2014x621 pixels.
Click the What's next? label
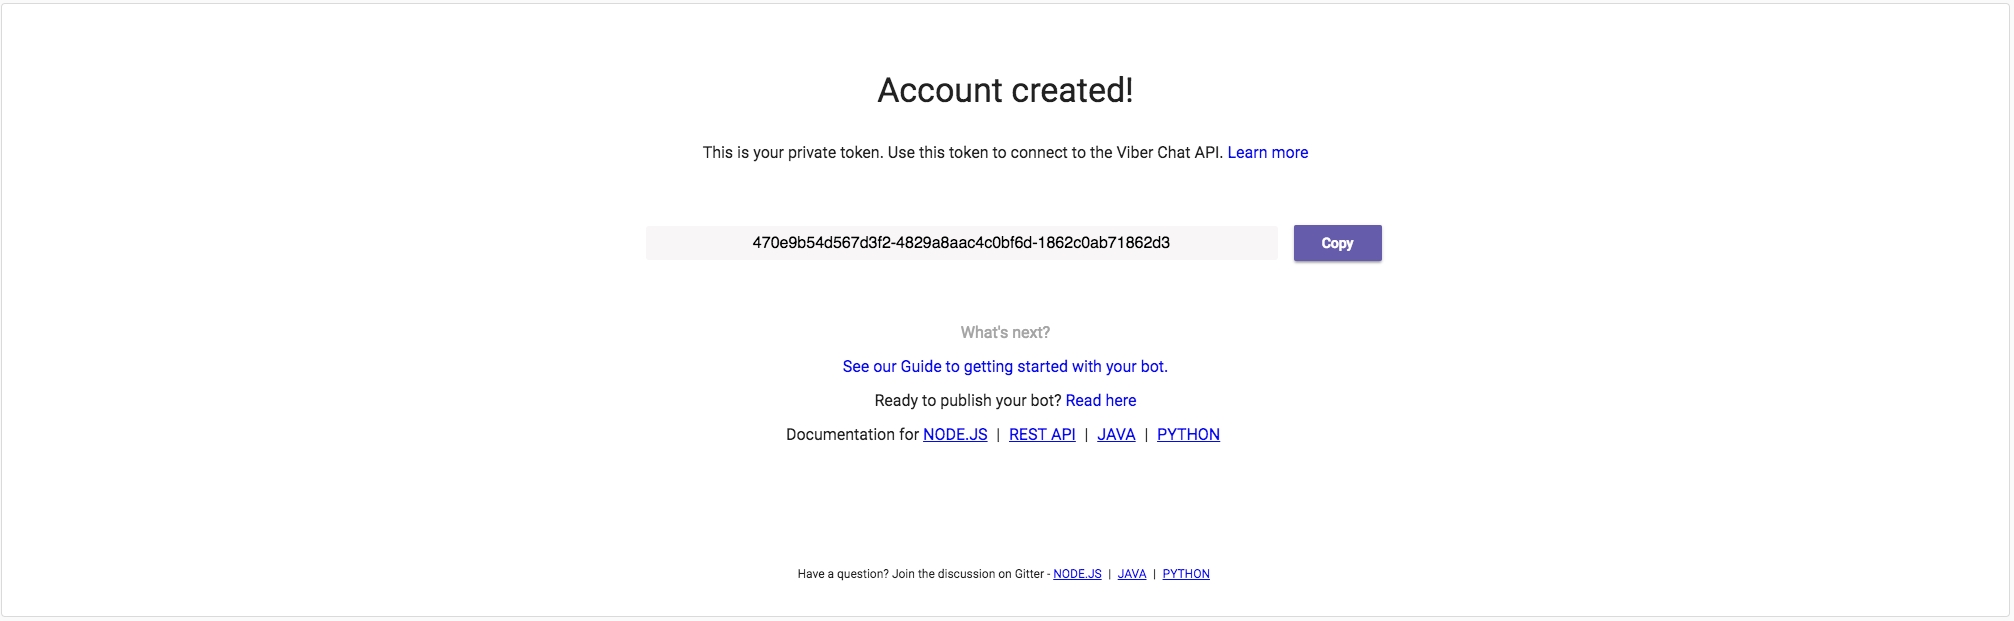(1005, 333)
